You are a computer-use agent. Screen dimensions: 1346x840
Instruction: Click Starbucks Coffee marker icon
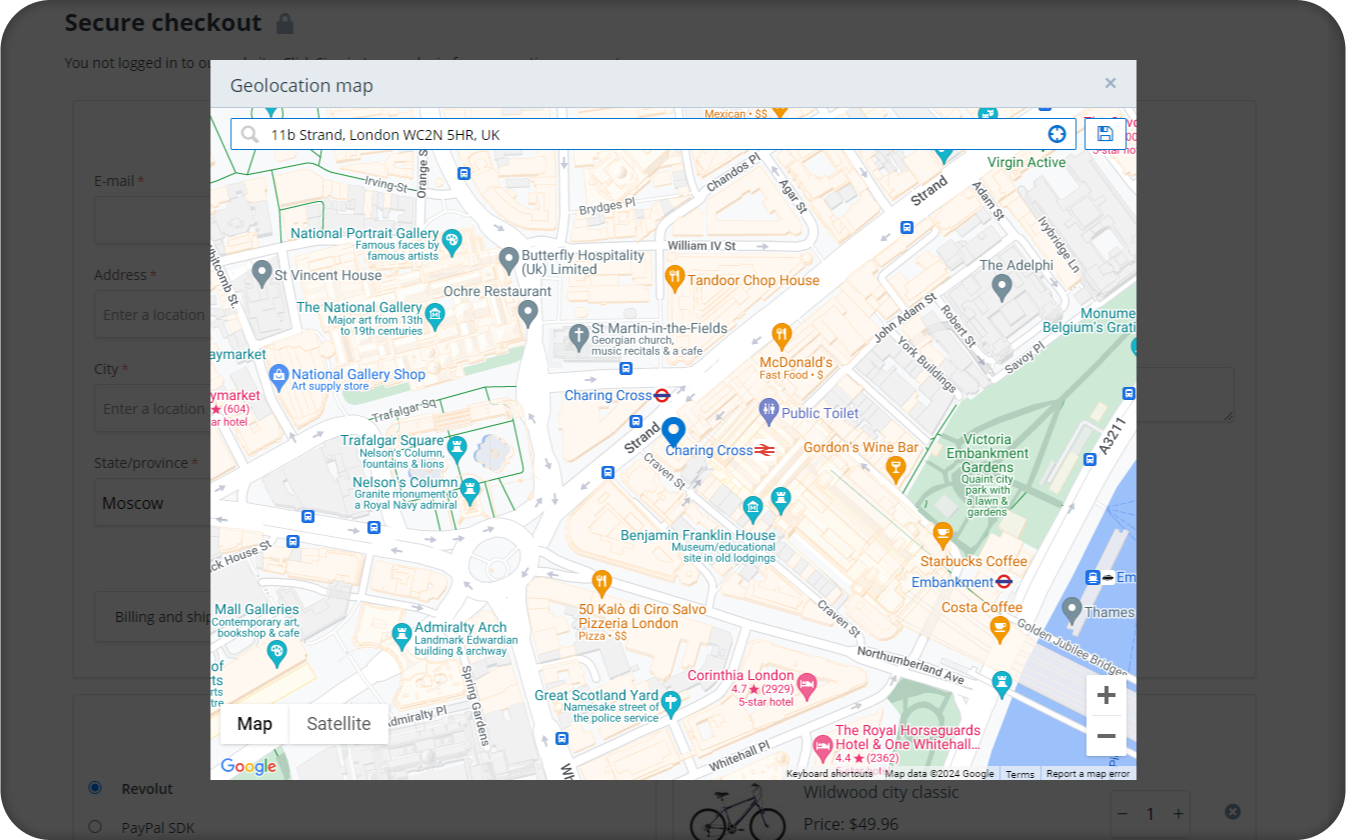click(942, 535)
